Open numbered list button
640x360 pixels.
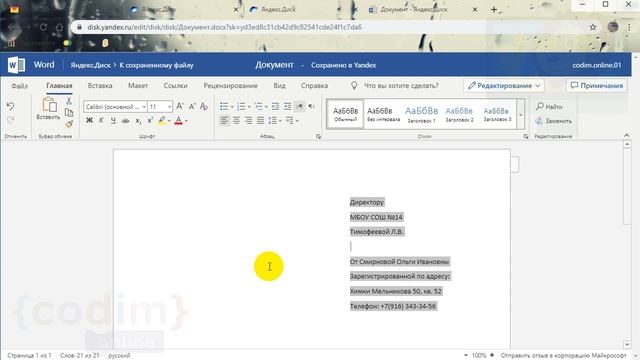coord(241,107)
